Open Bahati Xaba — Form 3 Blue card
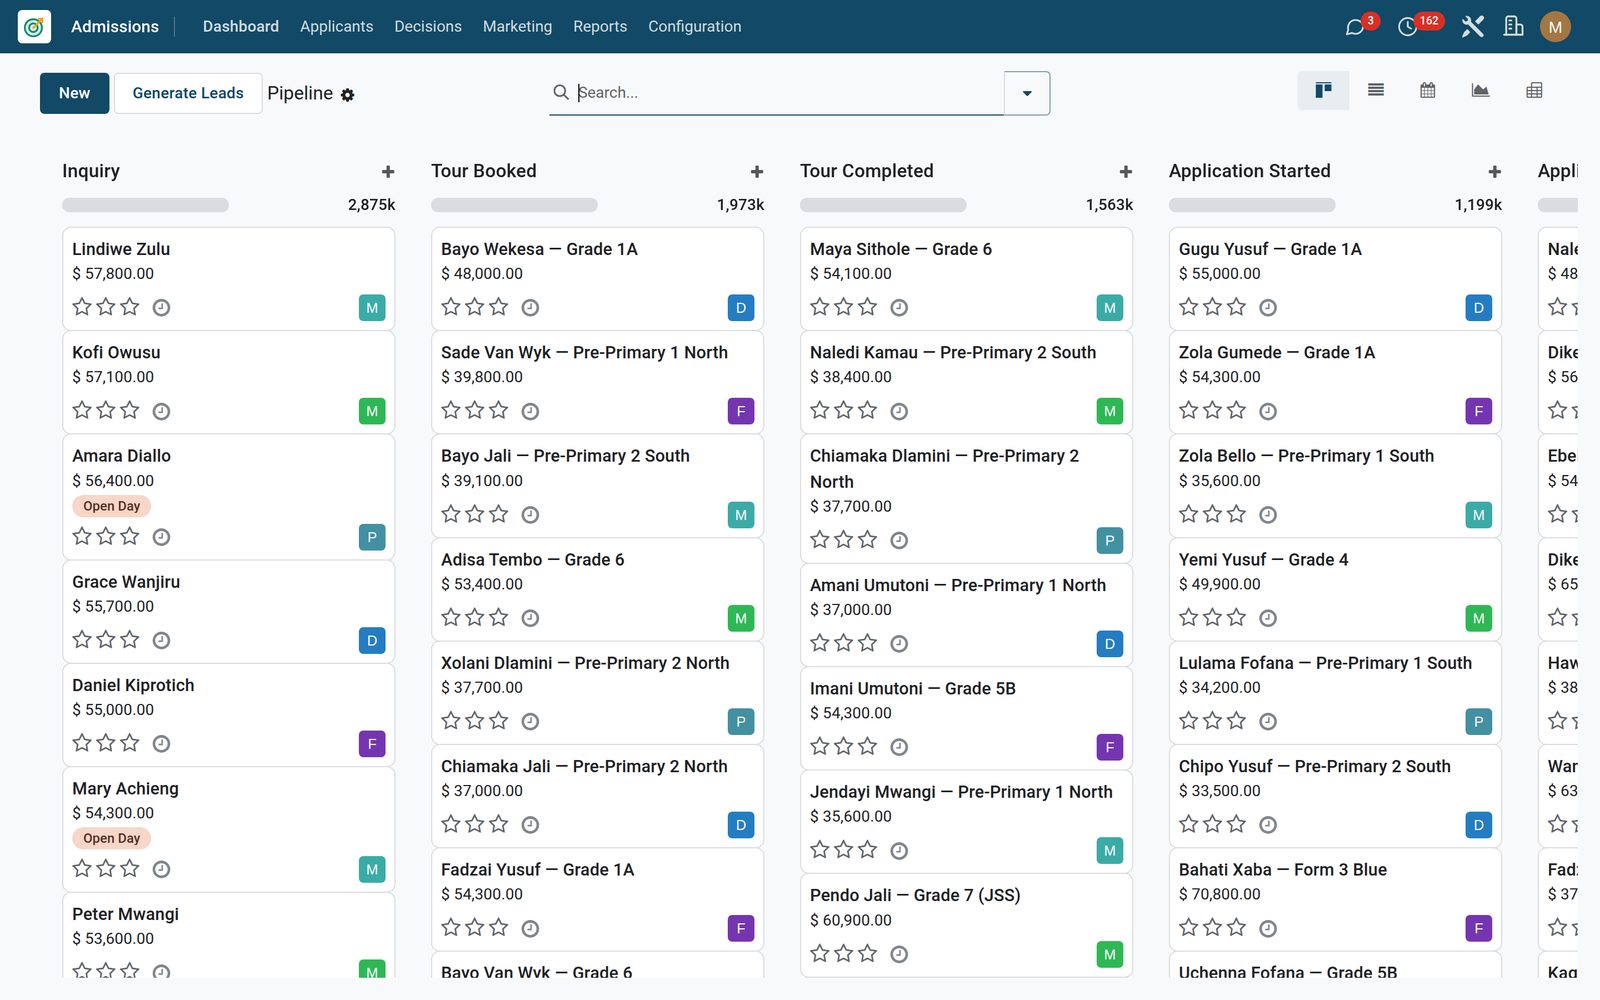The height and width of the screenshot is (1000, 1600). (x=1335, y=899)
